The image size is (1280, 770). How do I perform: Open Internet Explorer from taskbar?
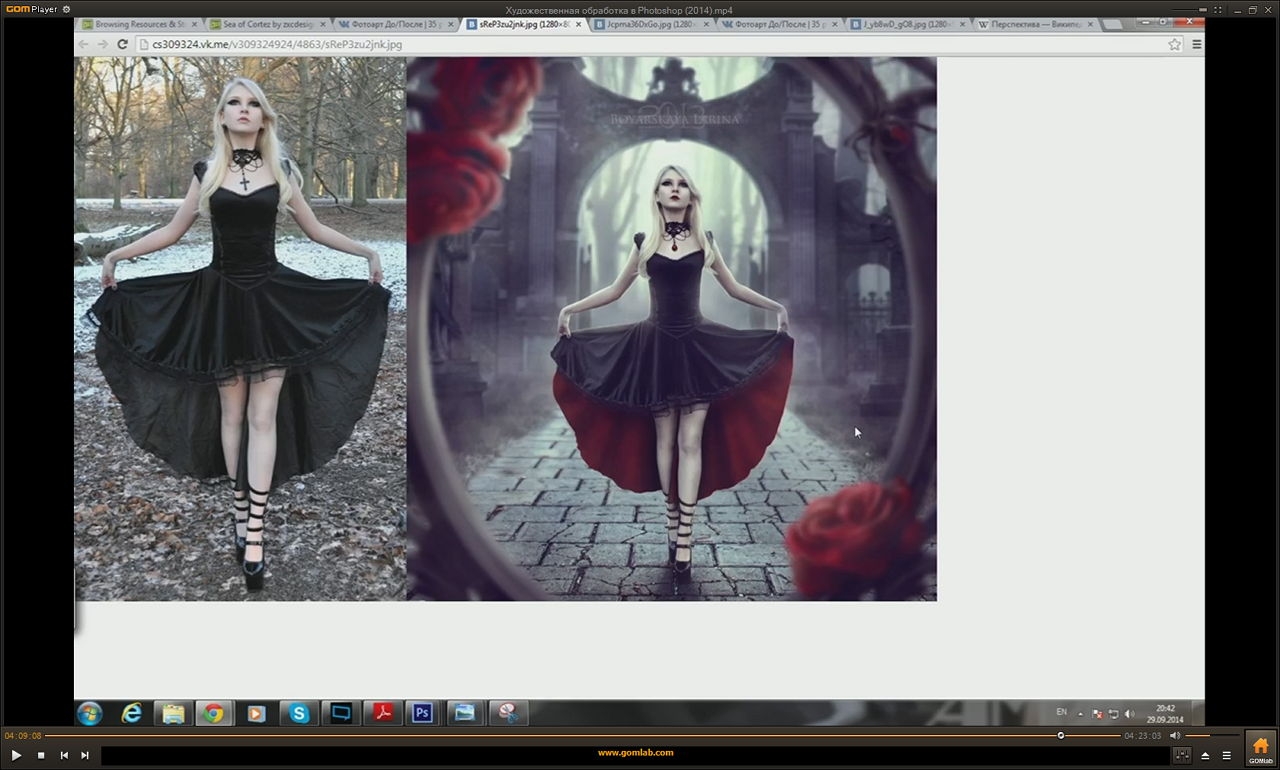(x=131, y=713)
